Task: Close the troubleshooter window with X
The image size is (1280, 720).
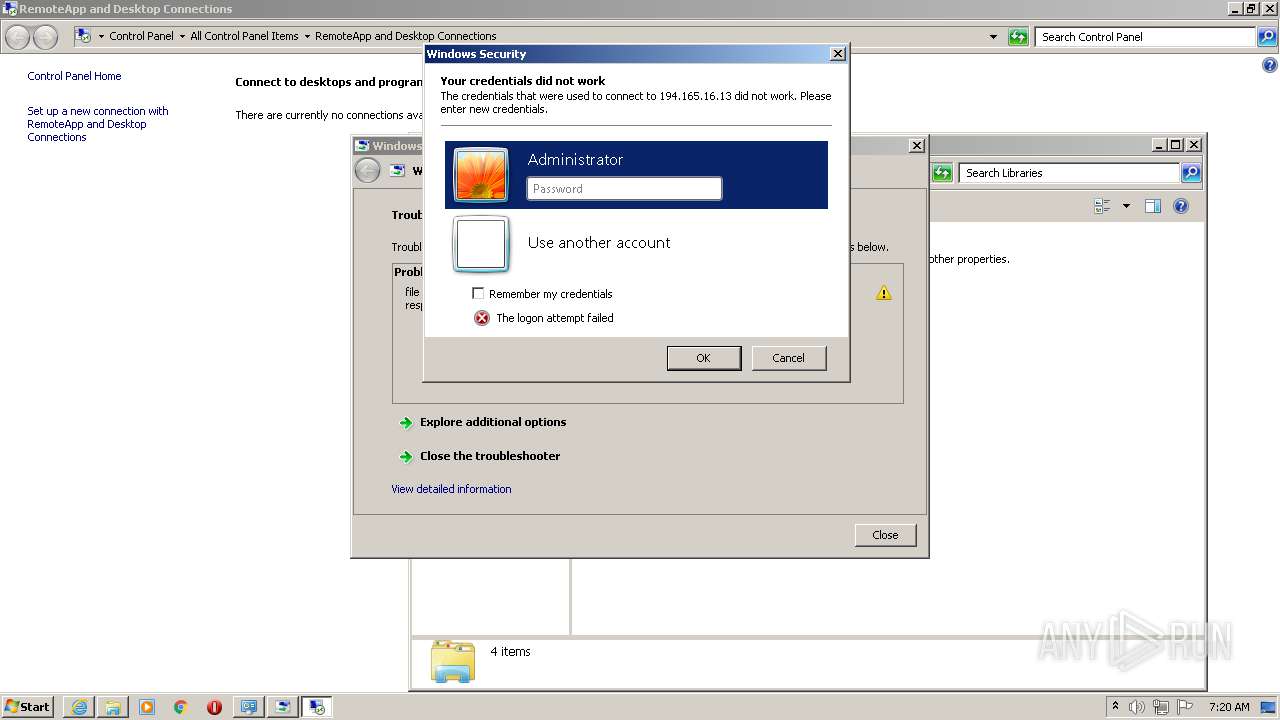Action: coord(916,146)
